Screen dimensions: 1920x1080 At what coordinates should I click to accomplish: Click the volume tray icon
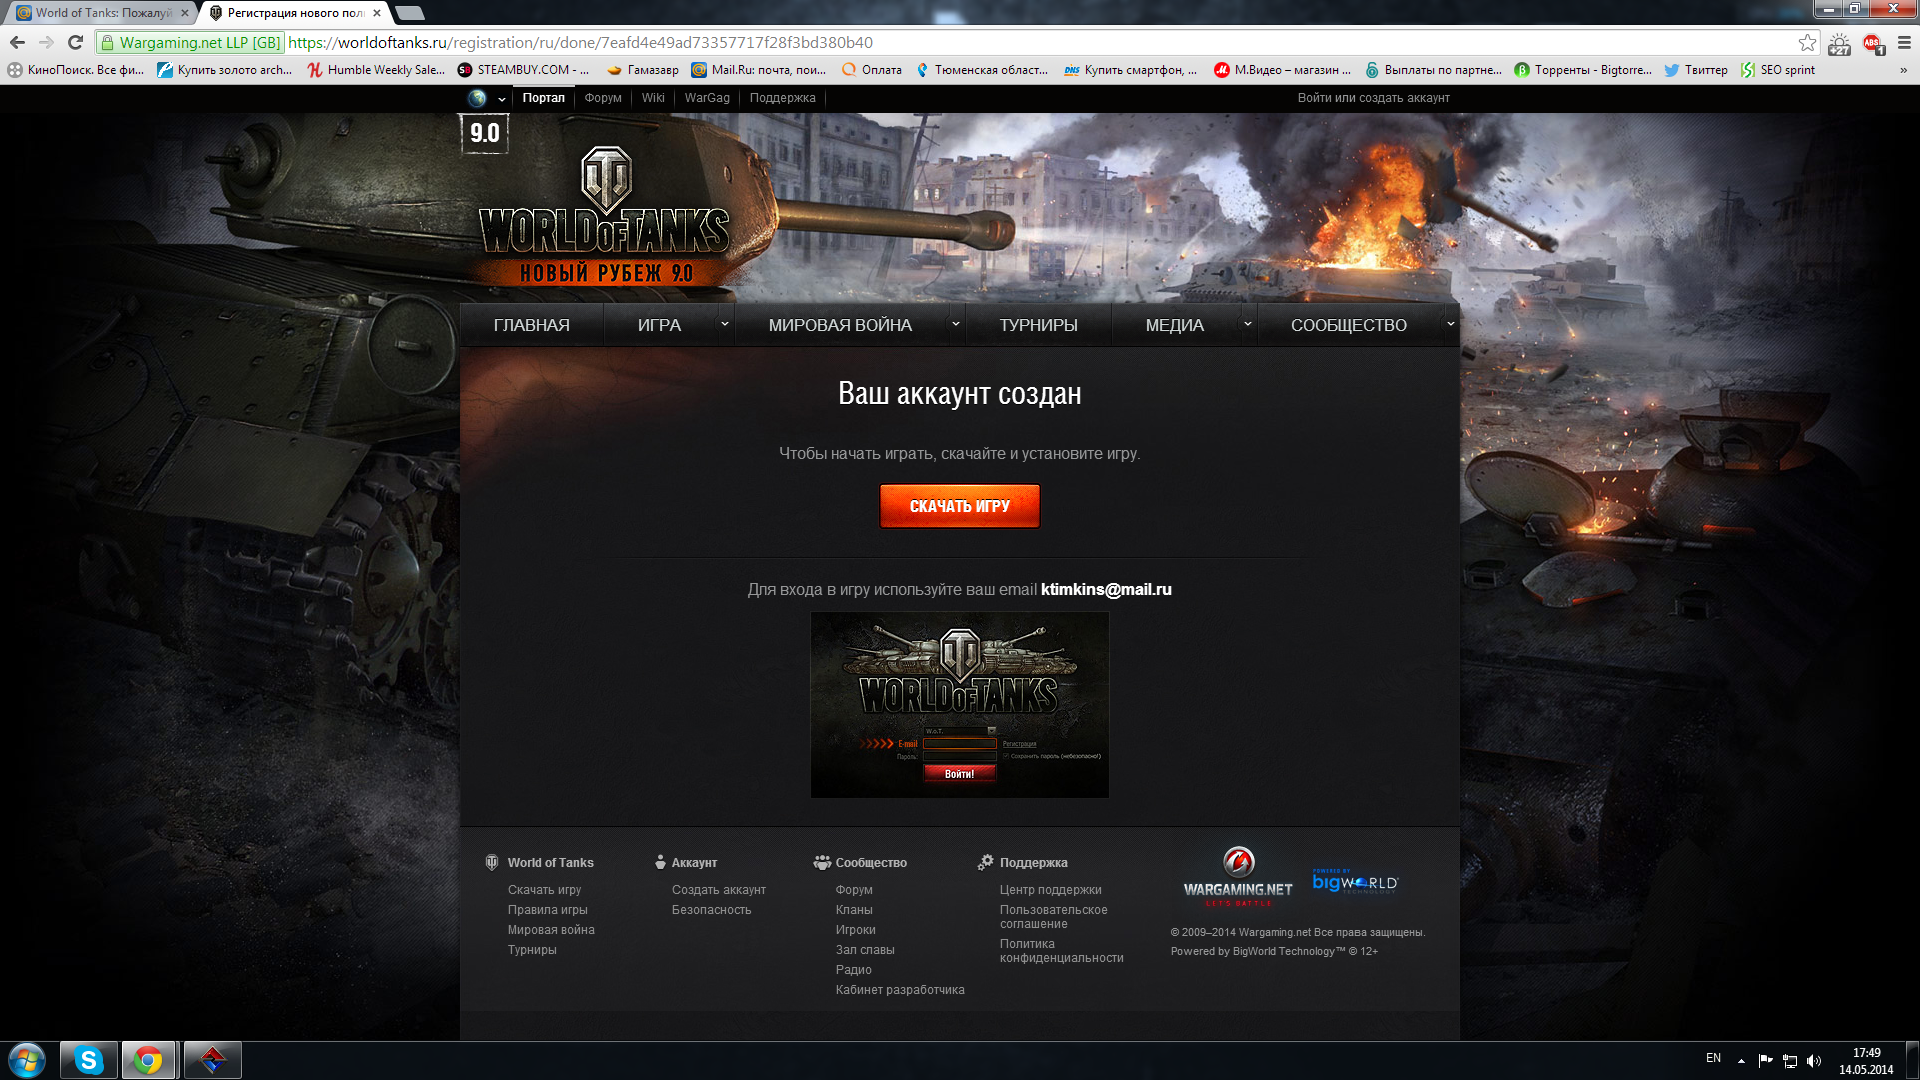[1814, 1061]
